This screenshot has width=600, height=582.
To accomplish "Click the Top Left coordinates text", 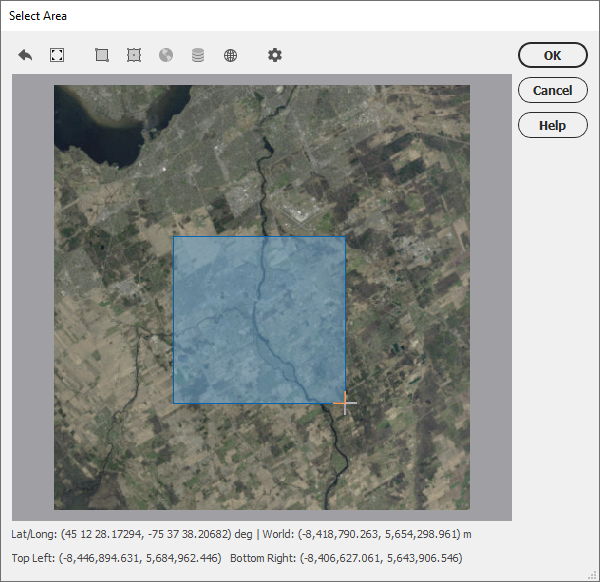I will (x=116, y=558).
